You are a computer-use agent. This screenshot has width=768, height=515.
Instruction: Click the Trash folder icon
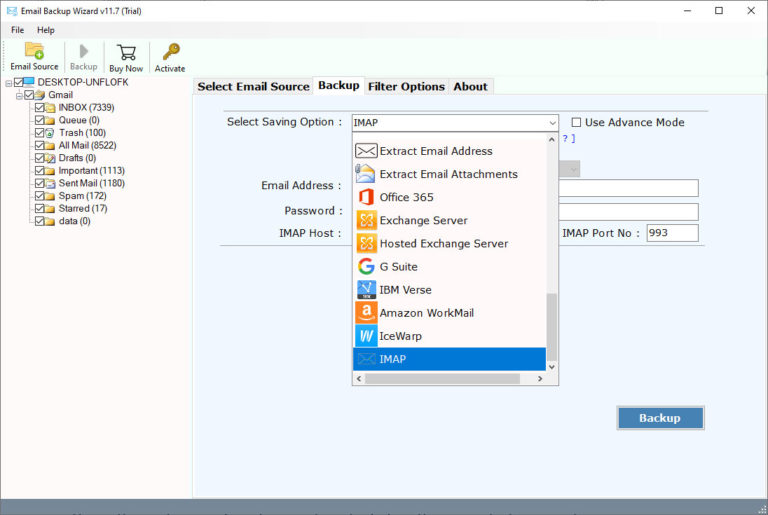click(50, 133)
